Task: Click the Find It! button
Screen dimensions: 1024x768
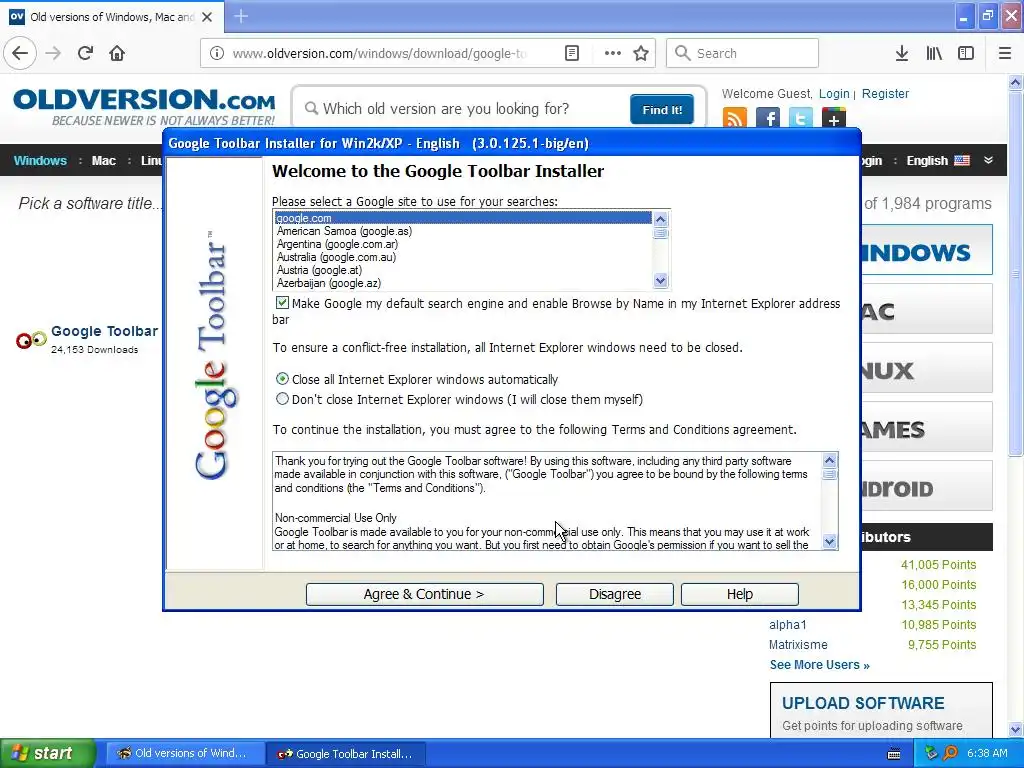Action: coord(662,109)
